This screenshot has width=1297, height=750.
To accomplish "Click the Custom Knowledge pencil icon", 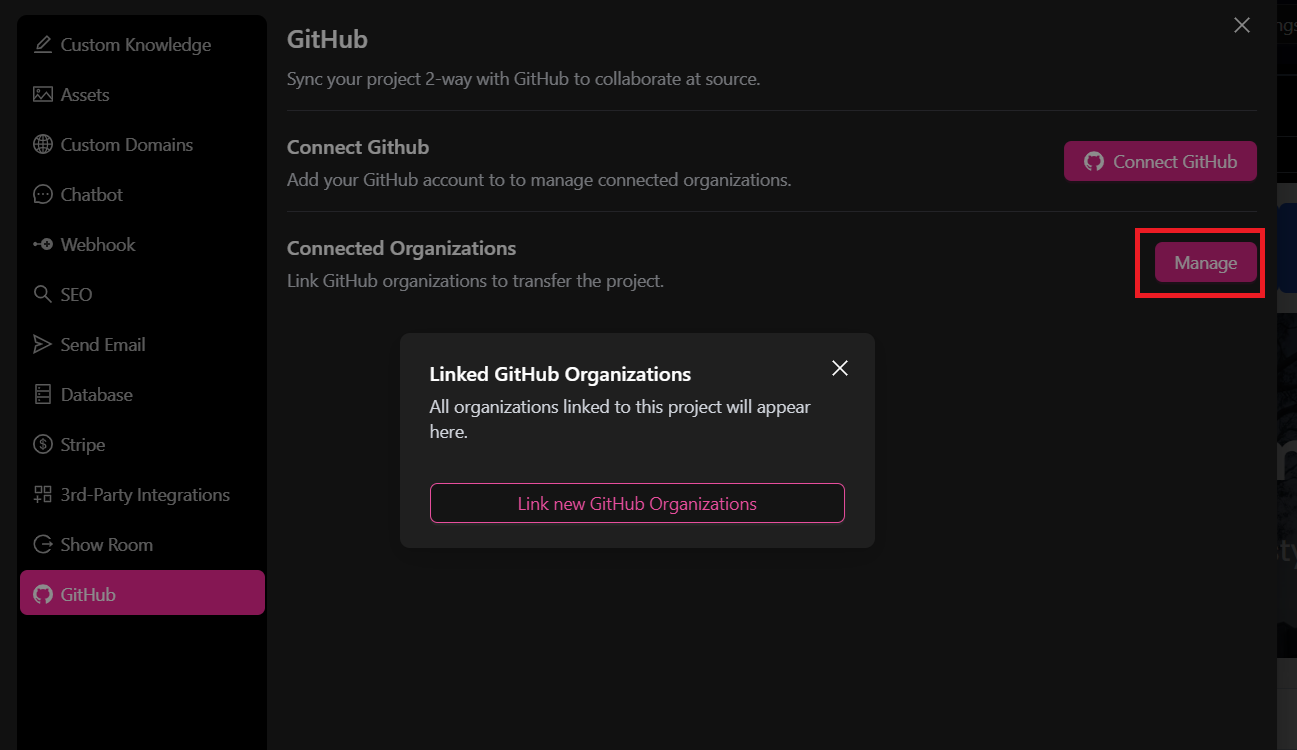I will pyautogui.click(x=42, y=45).
